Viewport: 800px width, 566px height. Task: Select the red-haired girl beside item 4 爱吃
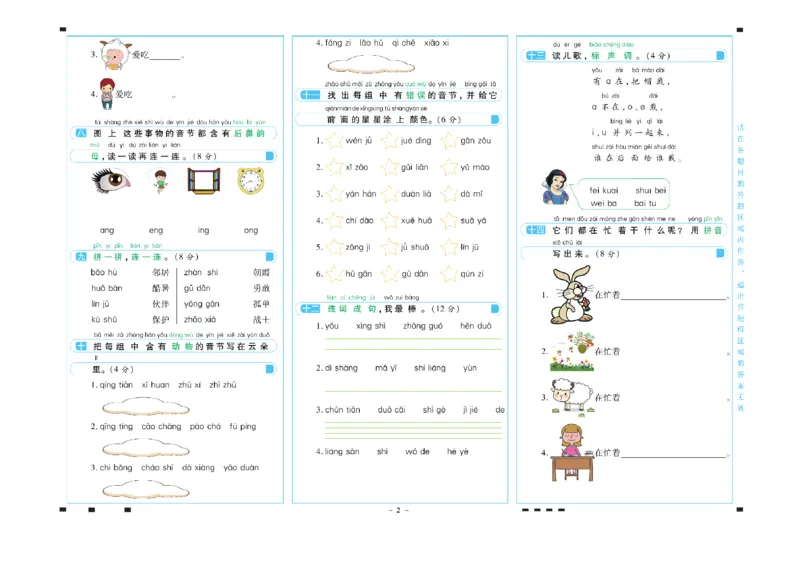[x=107, y=94]
